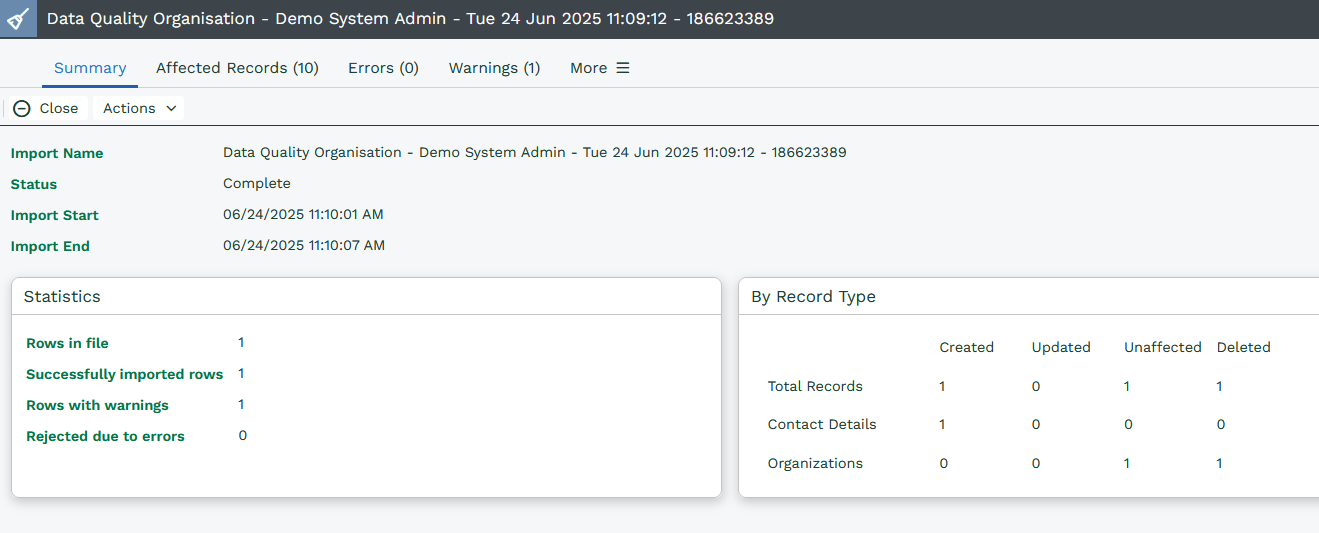Click the Import End timestamp

(x=303, y=246)
